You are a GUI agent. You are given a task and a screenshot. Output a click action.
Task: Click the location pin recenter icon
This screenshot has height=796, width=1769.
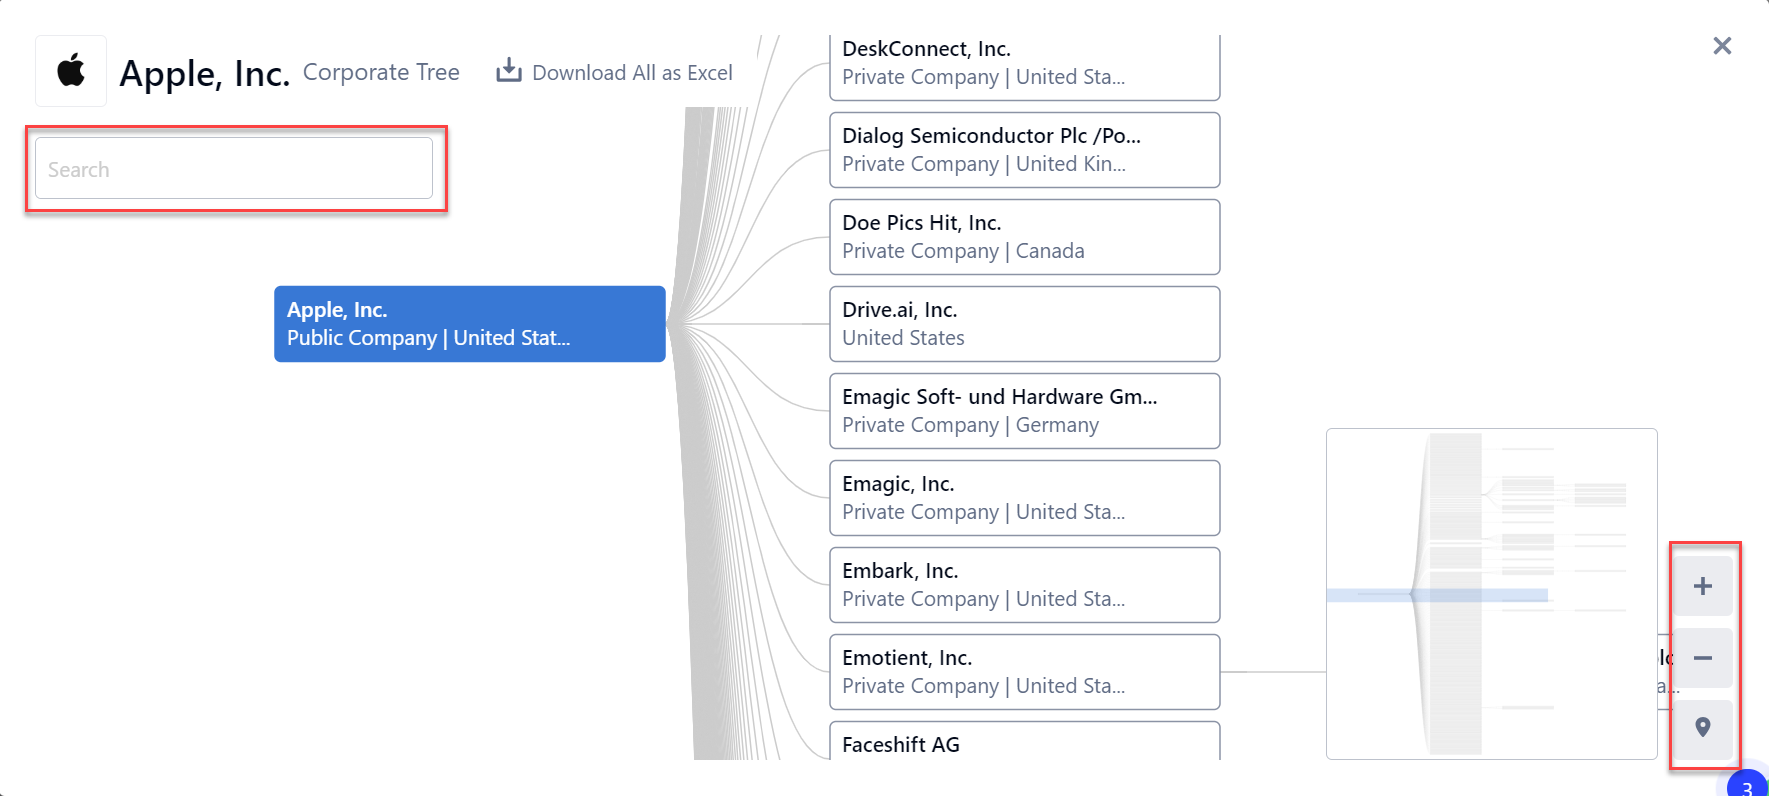pyautogui.click(x=1702, y=727)
